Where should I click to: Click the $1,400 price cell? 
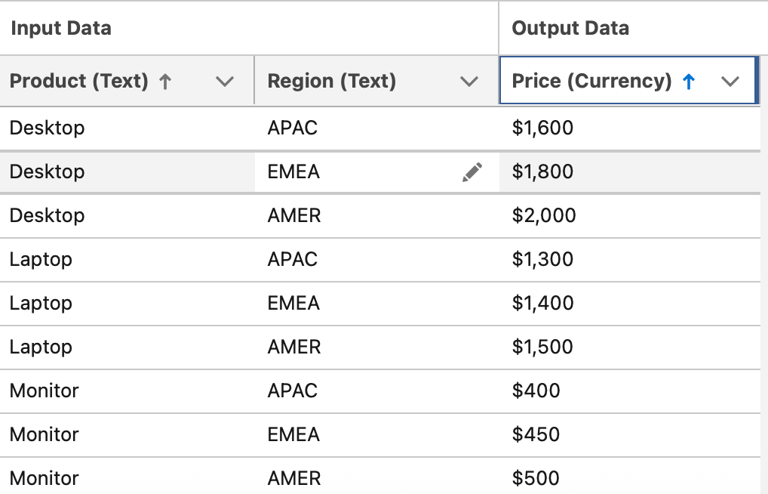point(543,303)
